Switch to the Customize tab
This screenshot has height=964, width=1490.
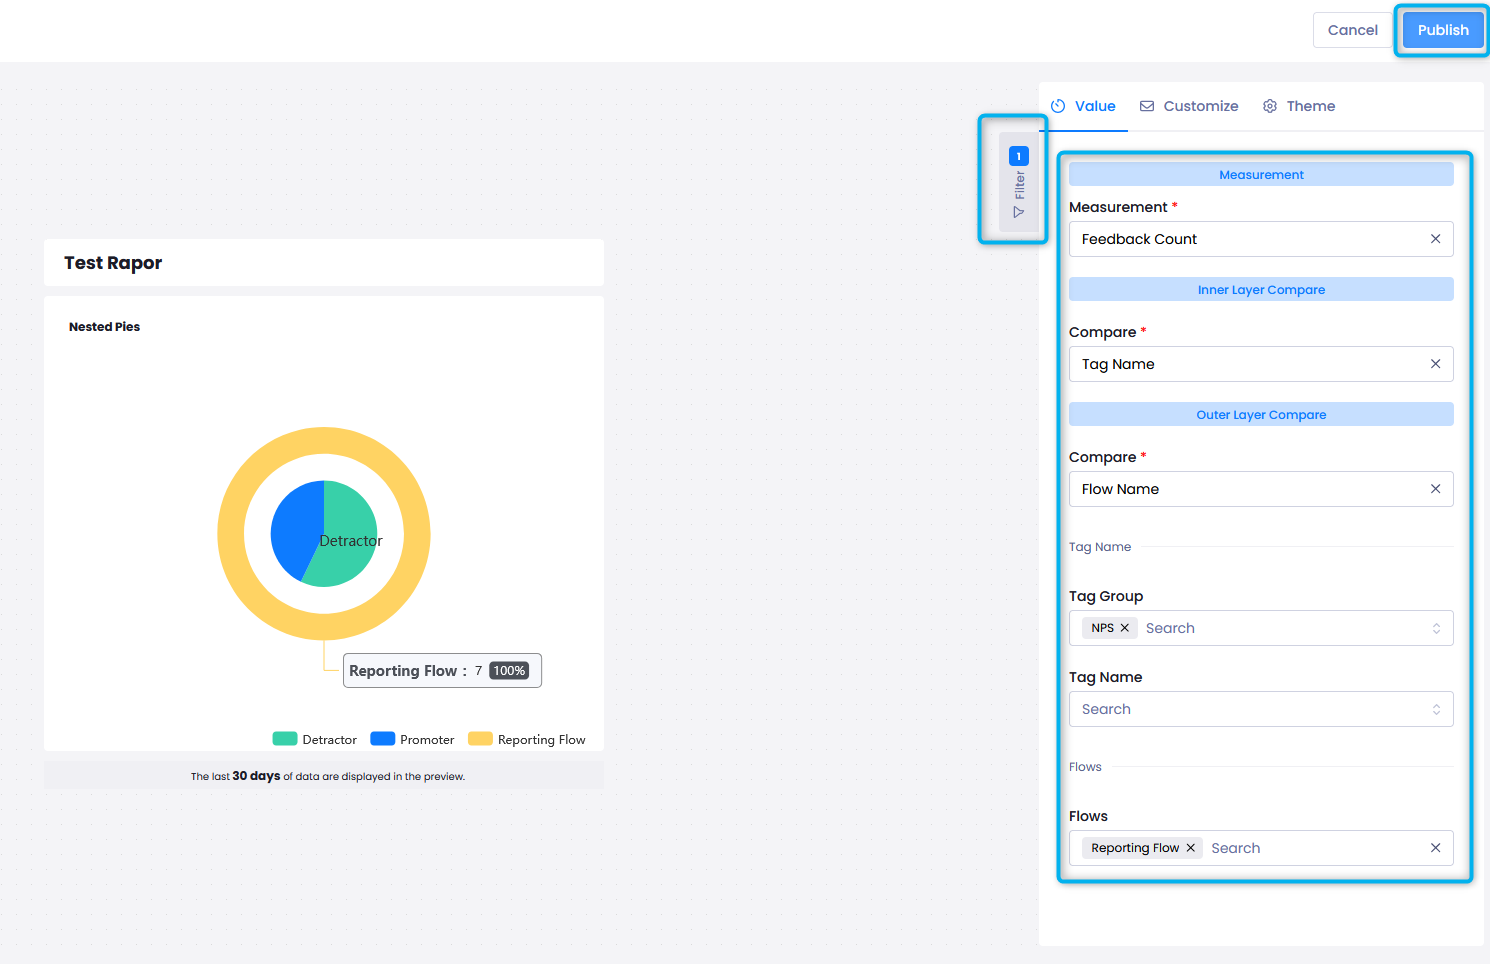click(1200, 106)
